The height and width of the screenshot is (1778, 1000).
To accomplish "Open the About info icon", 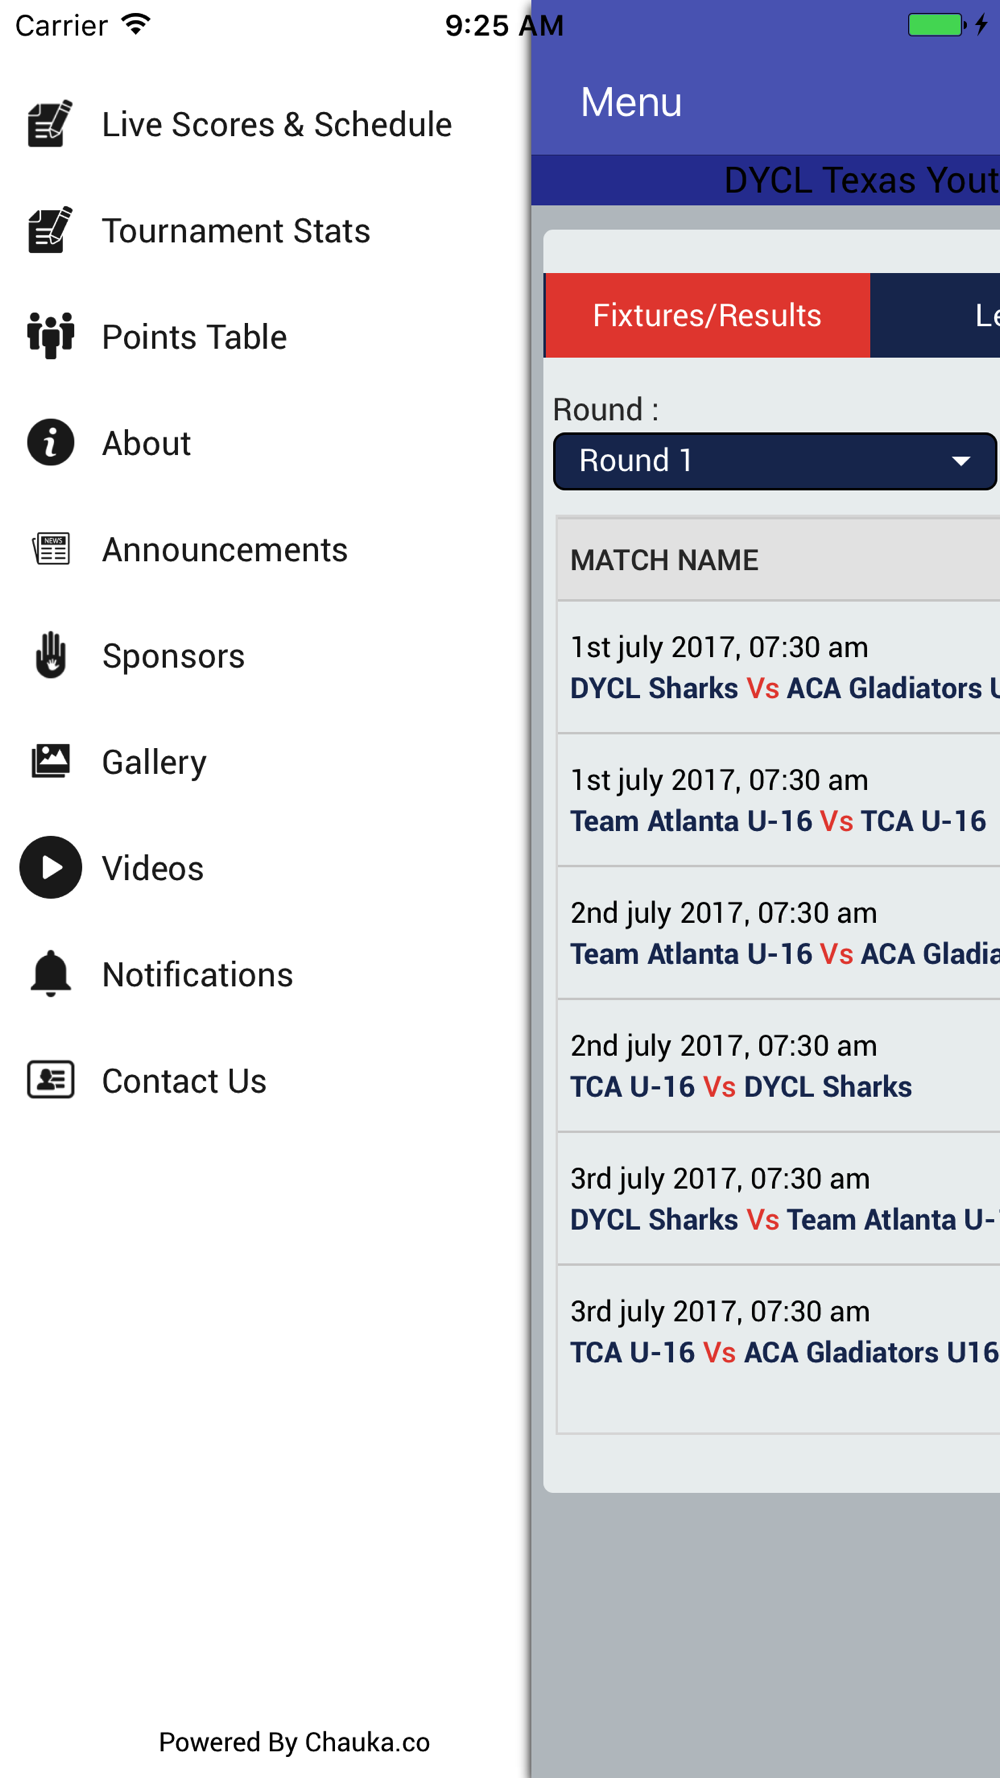I will pyautogui.click(x=50, y=442).
